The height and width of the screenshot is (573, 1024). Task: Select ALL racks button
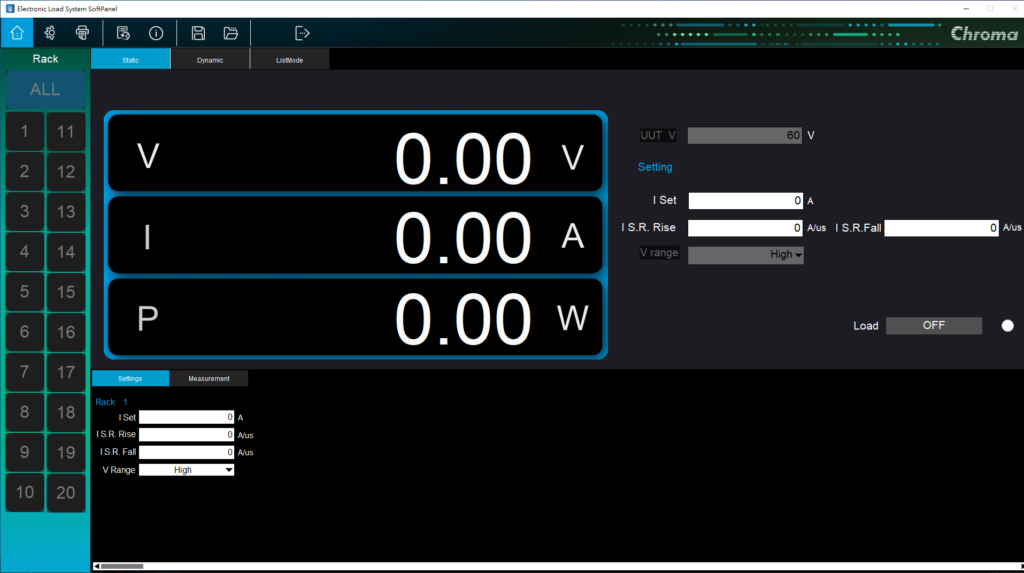click(x=45, y=90)
